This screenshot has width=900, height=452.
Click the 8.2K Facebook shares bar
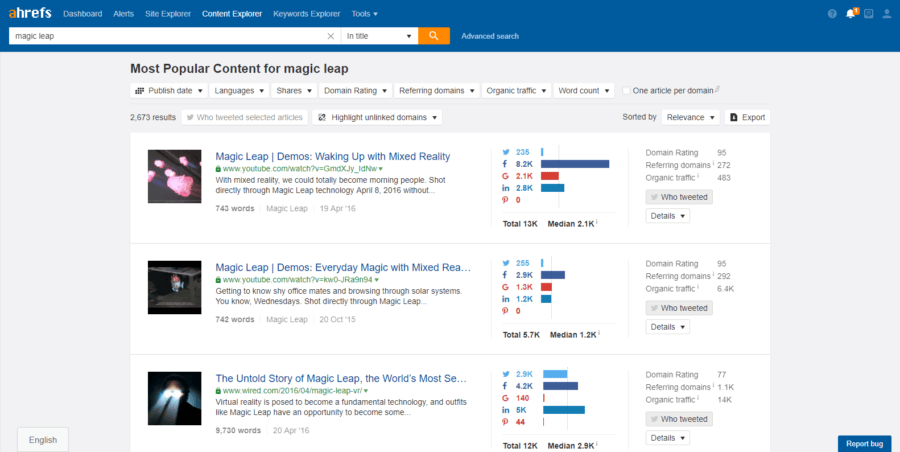(x=575, y=164)
